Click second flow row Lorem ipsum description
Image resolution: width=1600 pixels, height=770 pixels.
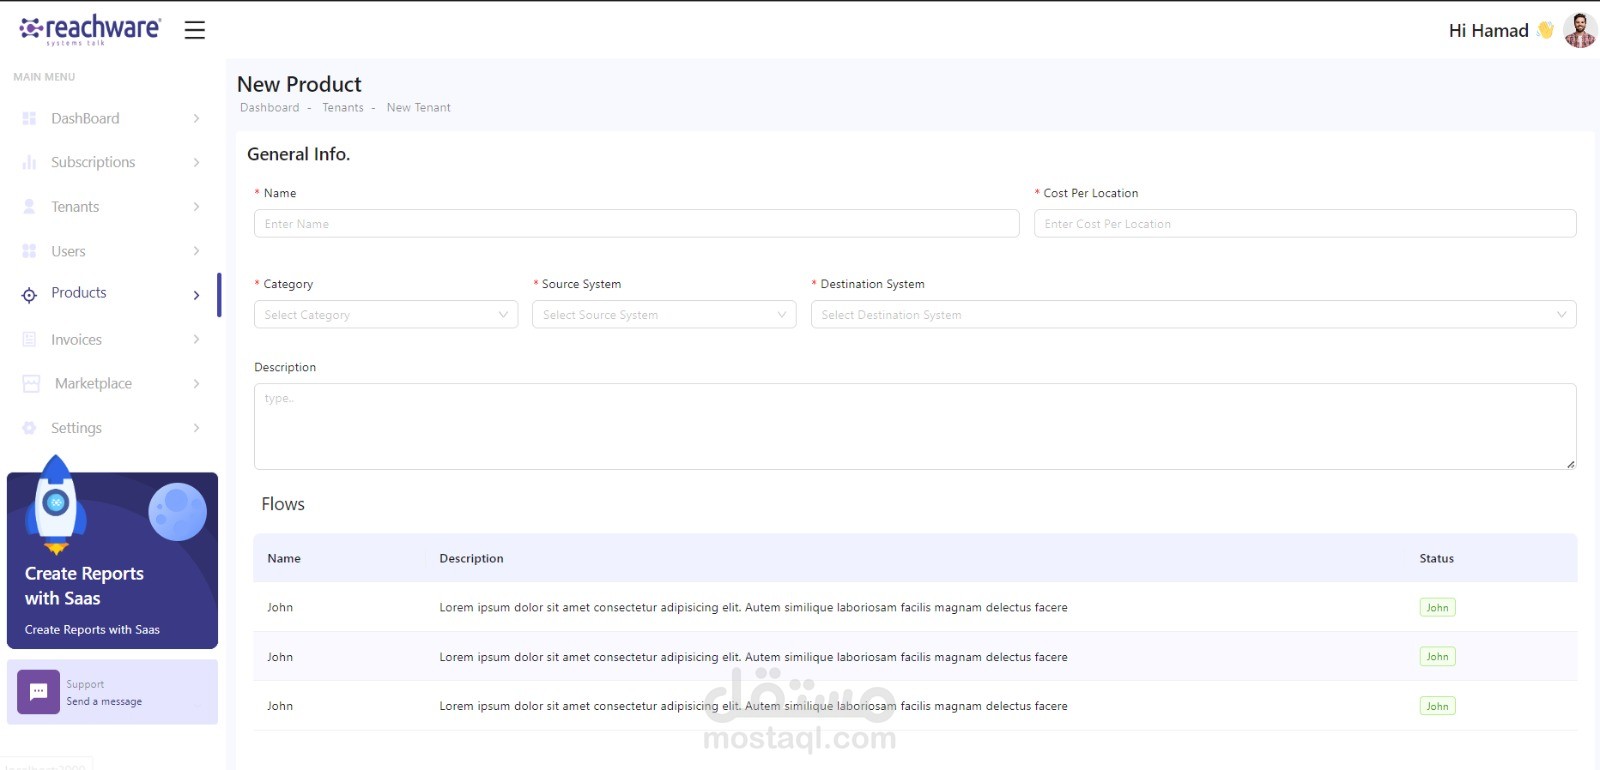753,658
